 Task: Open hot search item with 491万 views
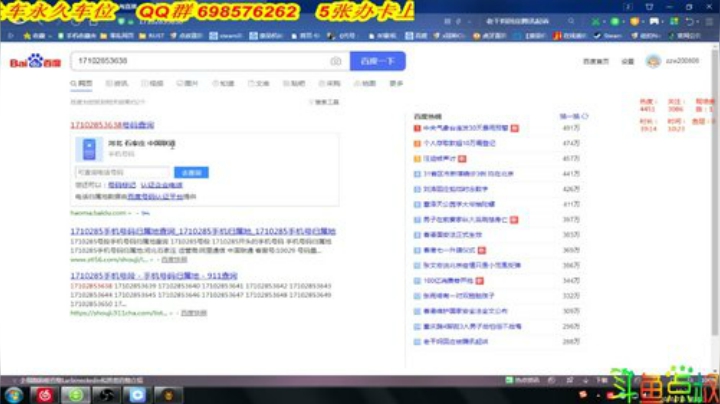click(466, 128)
